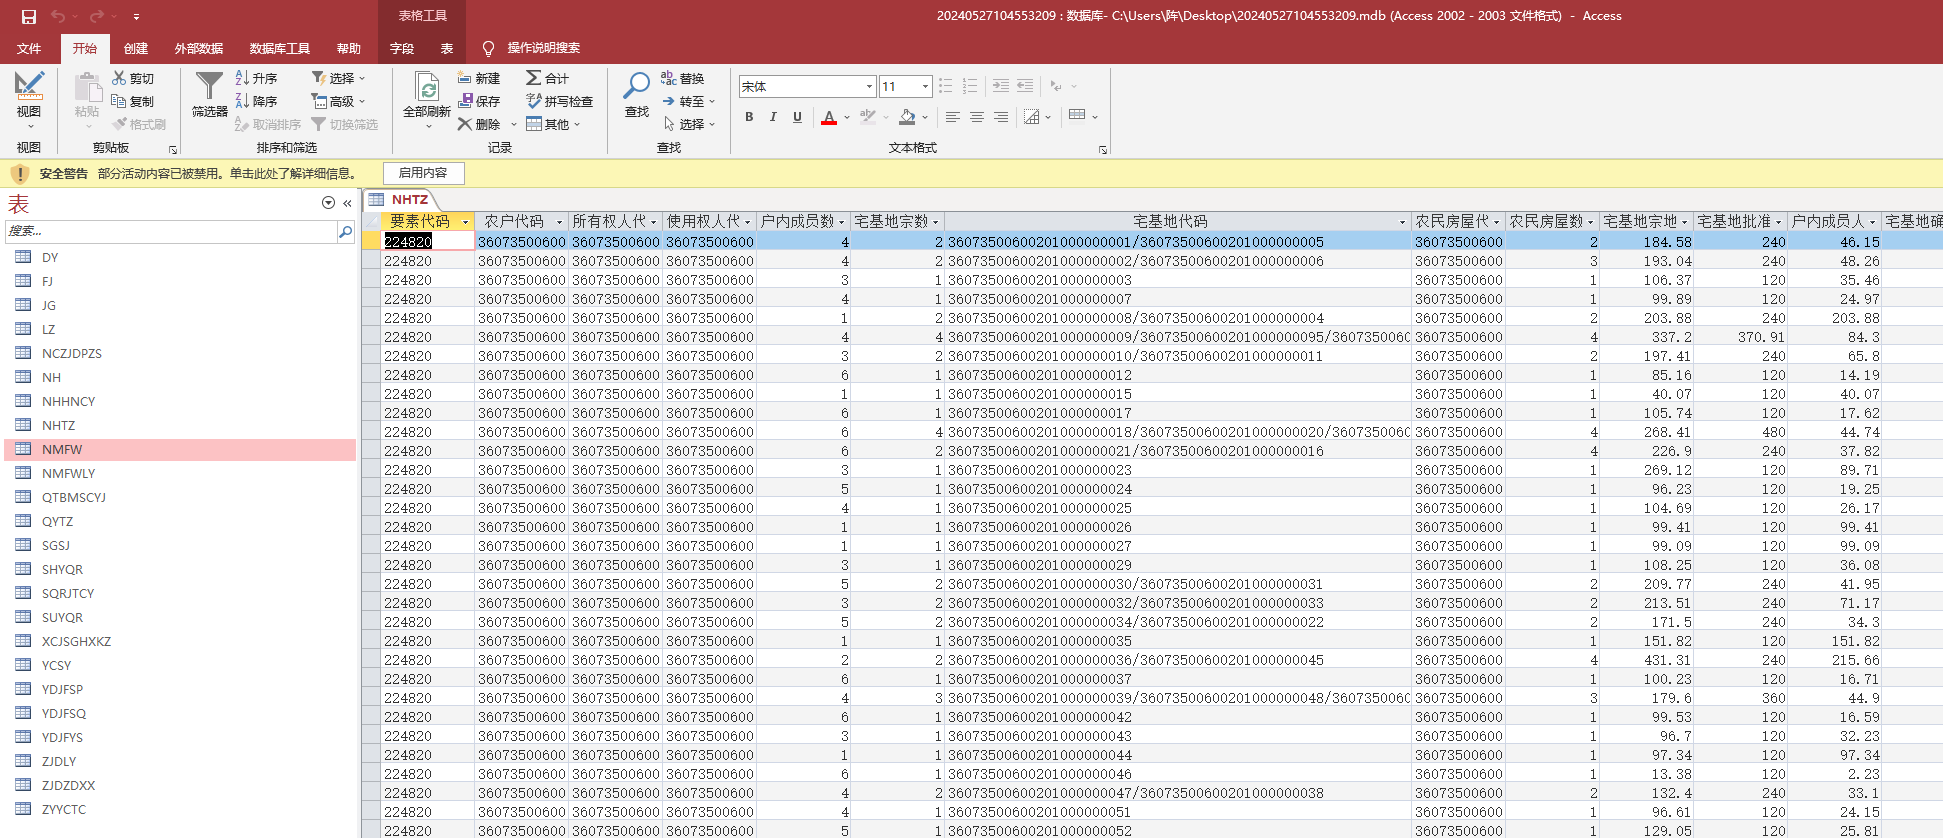Toggle Italic formatting
Image resolution: width=1943 pixels, height=838 pixels.
[773, 117]
